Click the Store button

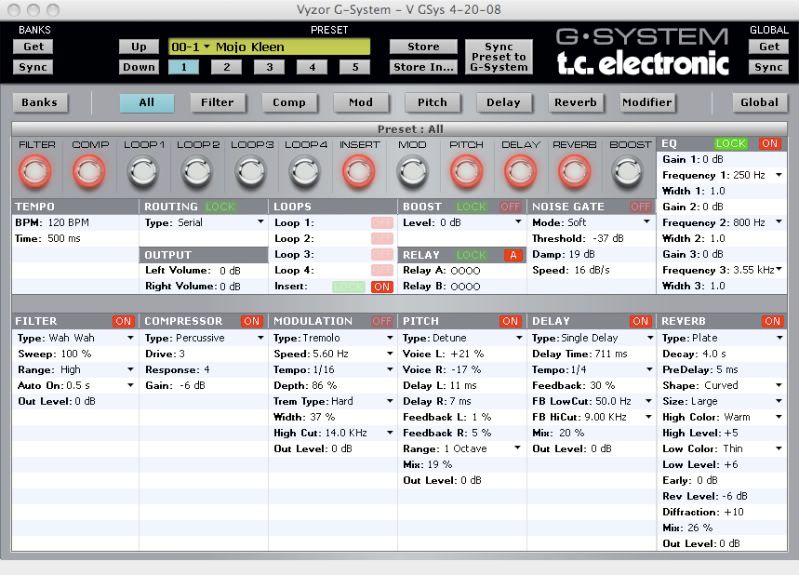tap(423, 47)
